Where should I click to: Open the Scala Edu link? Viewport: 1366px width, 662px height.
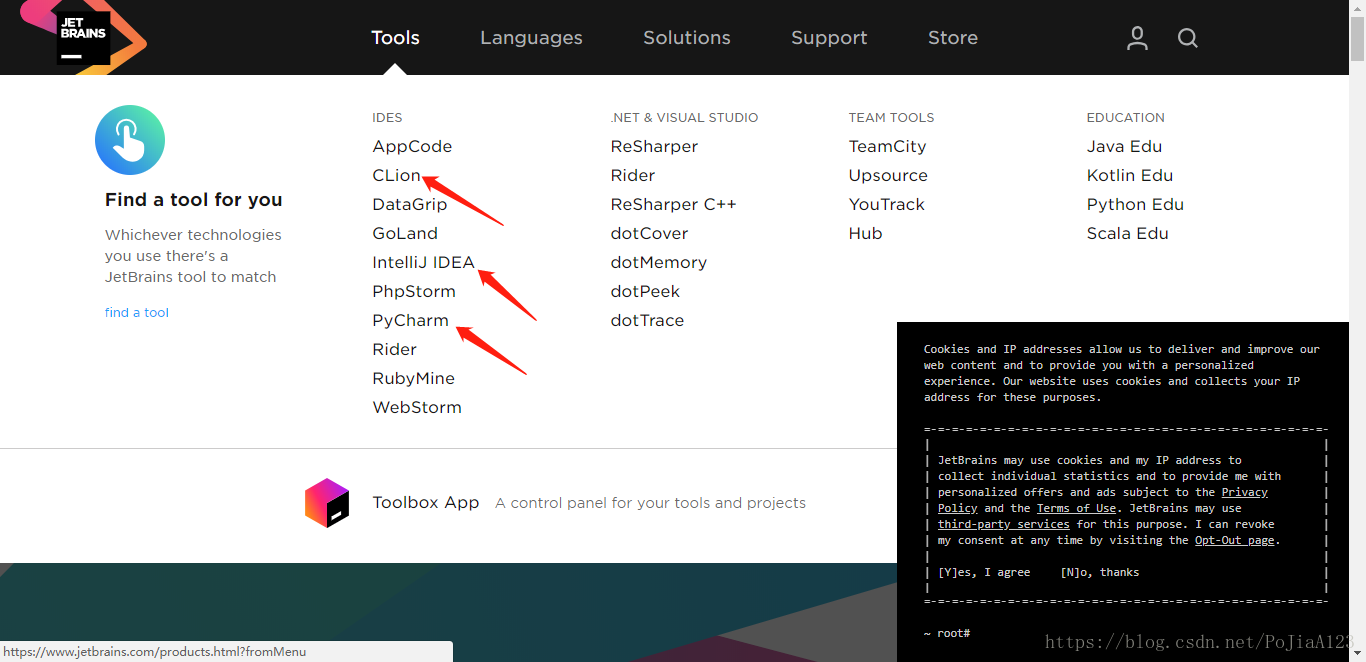click(x=1128, y=233)
